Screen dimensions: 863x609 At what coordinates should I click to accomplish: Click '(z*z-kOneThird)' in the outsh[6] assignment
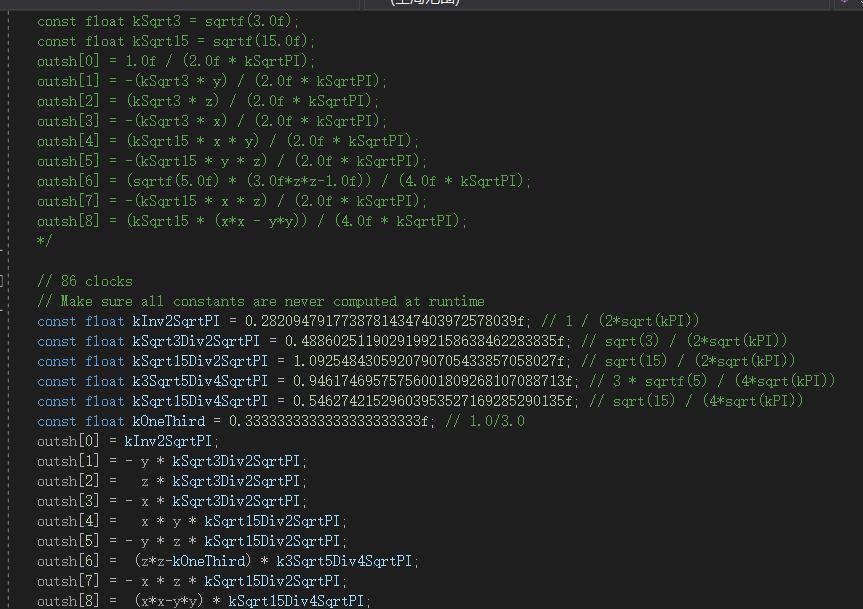193,561
